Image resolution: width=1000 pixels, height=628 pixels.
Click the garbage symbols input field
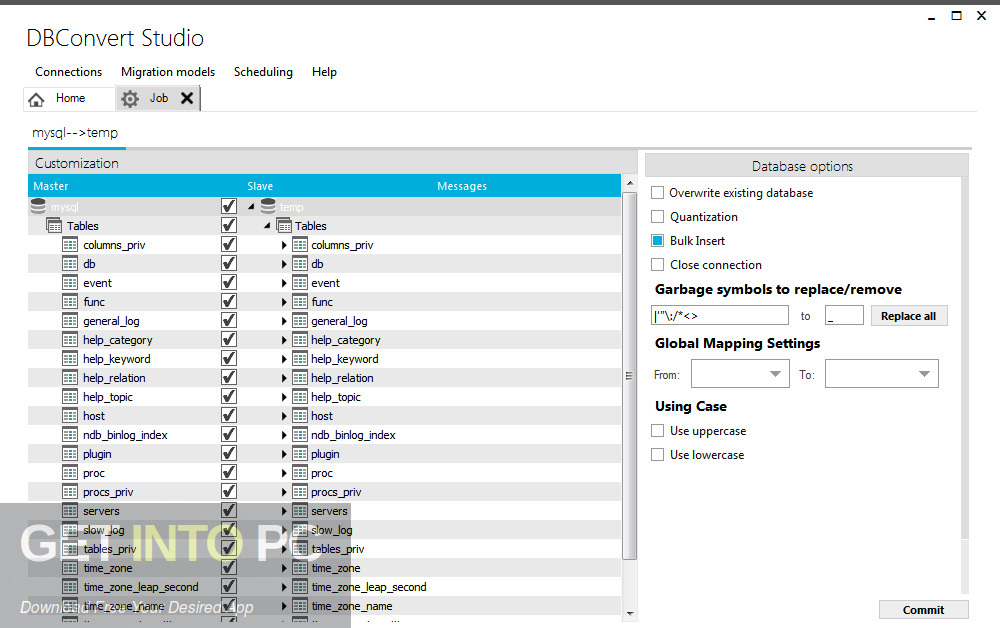pyautogui.click(x=720, y=316)
